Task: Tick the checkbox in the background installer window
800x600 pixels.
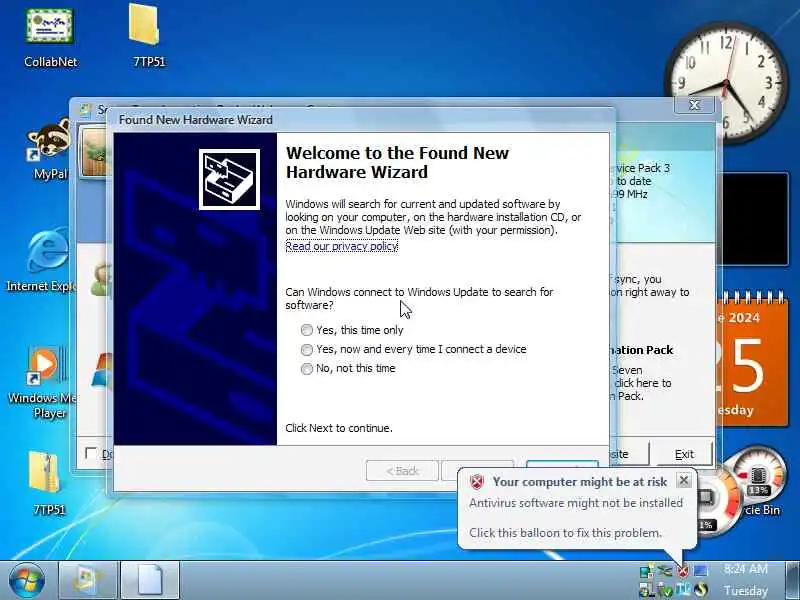Action: (x=91, y=453)
